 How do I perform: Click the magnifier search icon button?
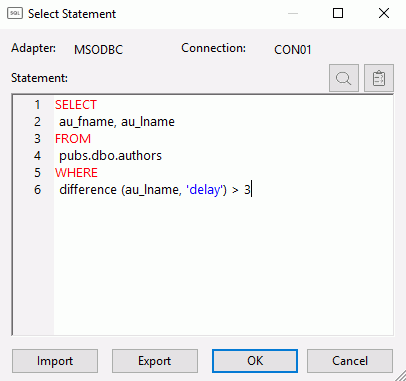coord(344,78)
